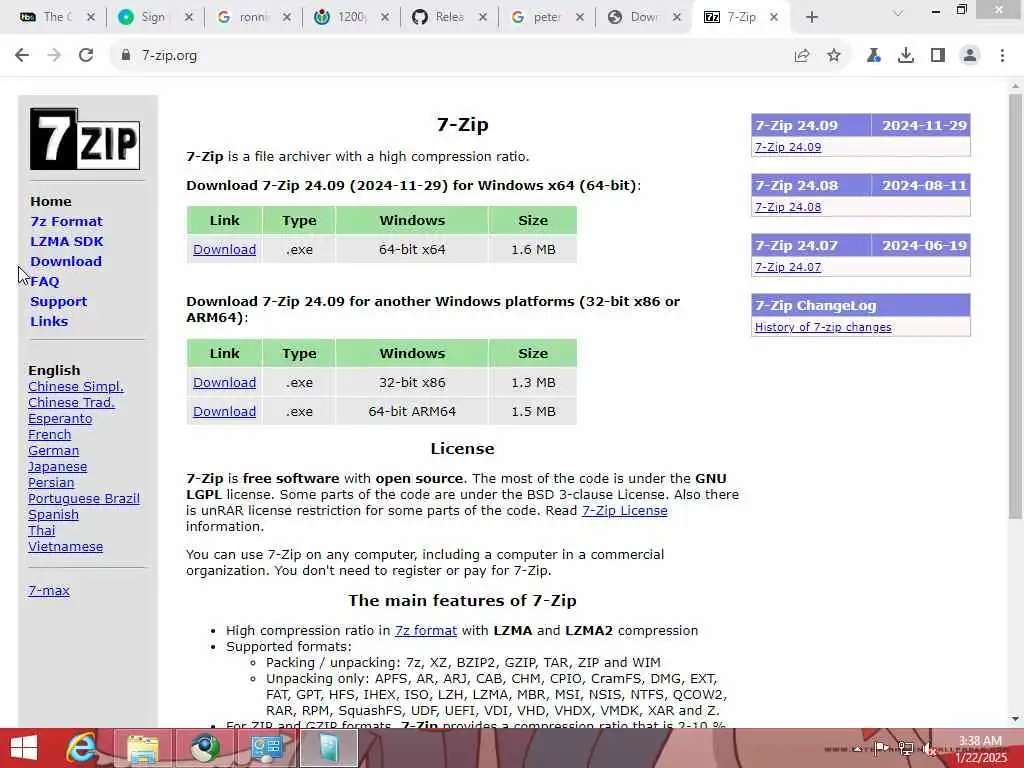
Task: Click the 7-Zip logo image
Action: pyautogui.click(x=85, y=139)
